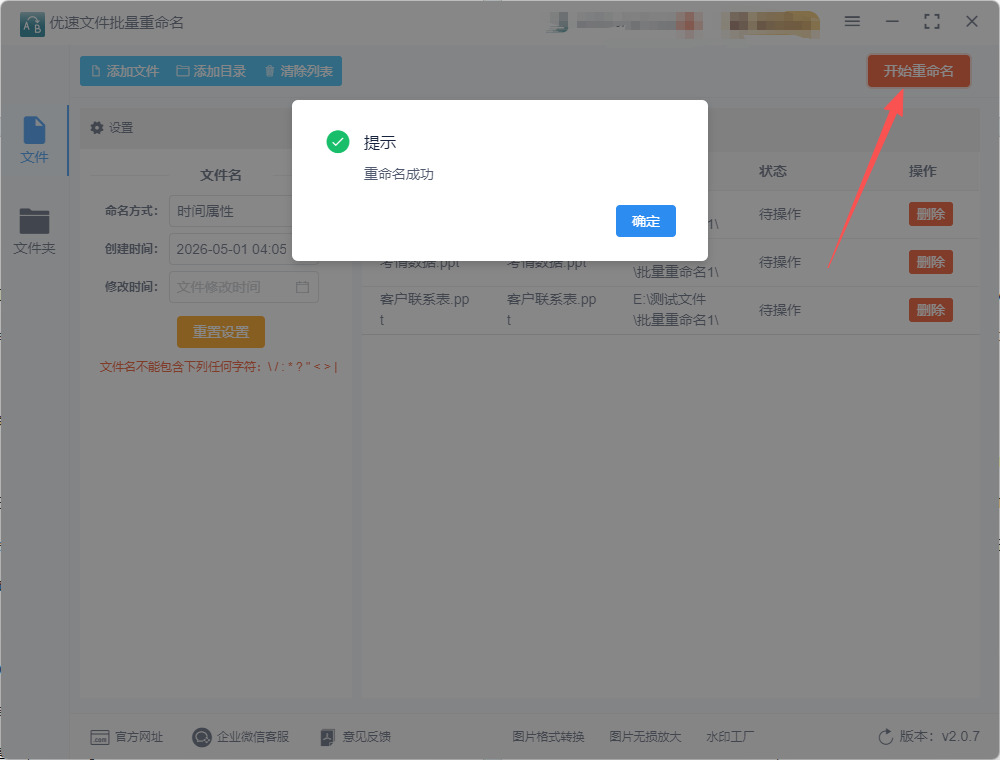The width and height of the screenshot is (1000, 760).
Task: Close the application window
Action: point(971,21)
